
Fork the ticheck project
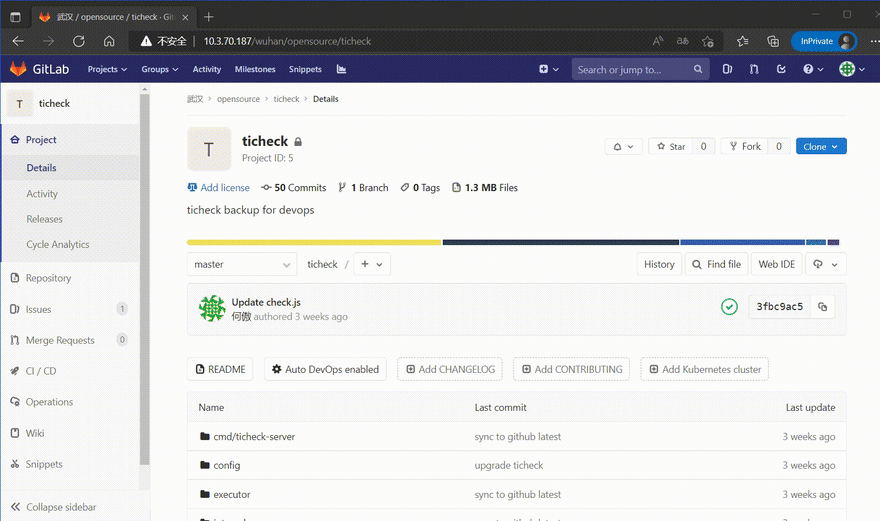click(x=745, y=147)
